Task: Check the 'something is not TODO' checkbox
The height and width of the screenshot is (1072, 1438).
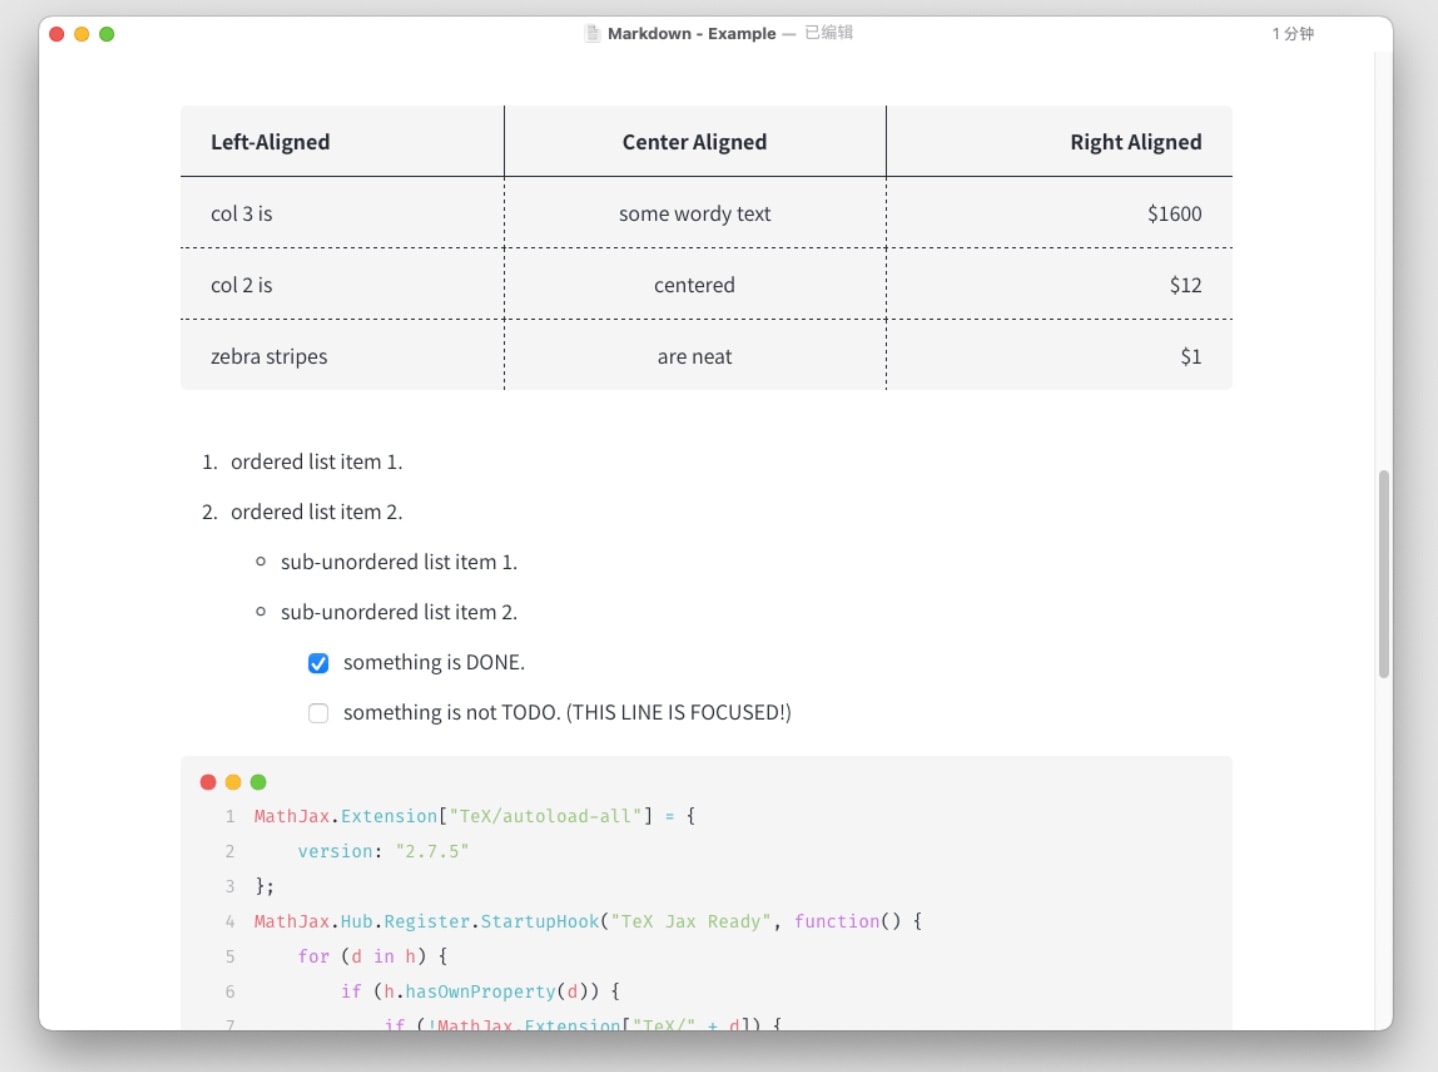Action: (318, 713)
